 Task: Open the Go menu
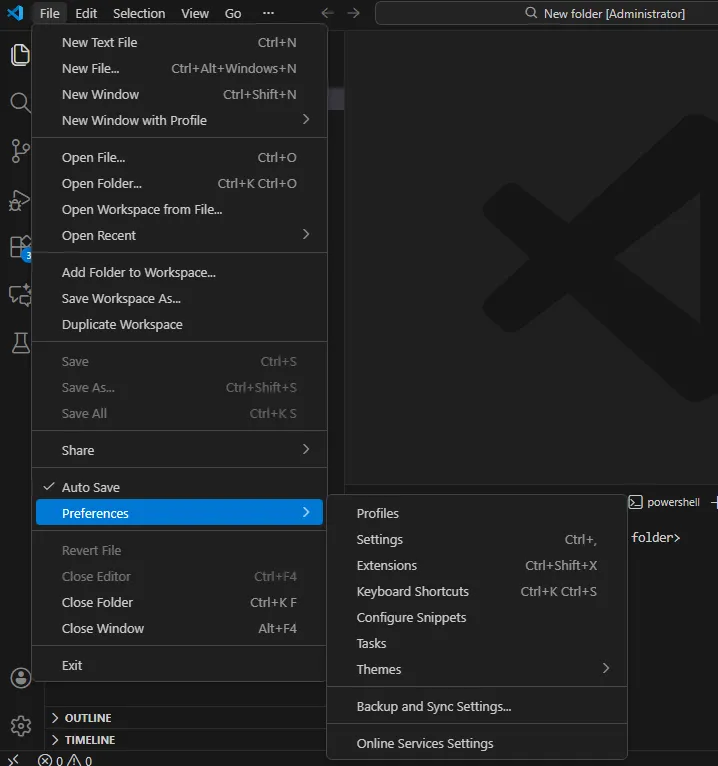click(232, 13)
